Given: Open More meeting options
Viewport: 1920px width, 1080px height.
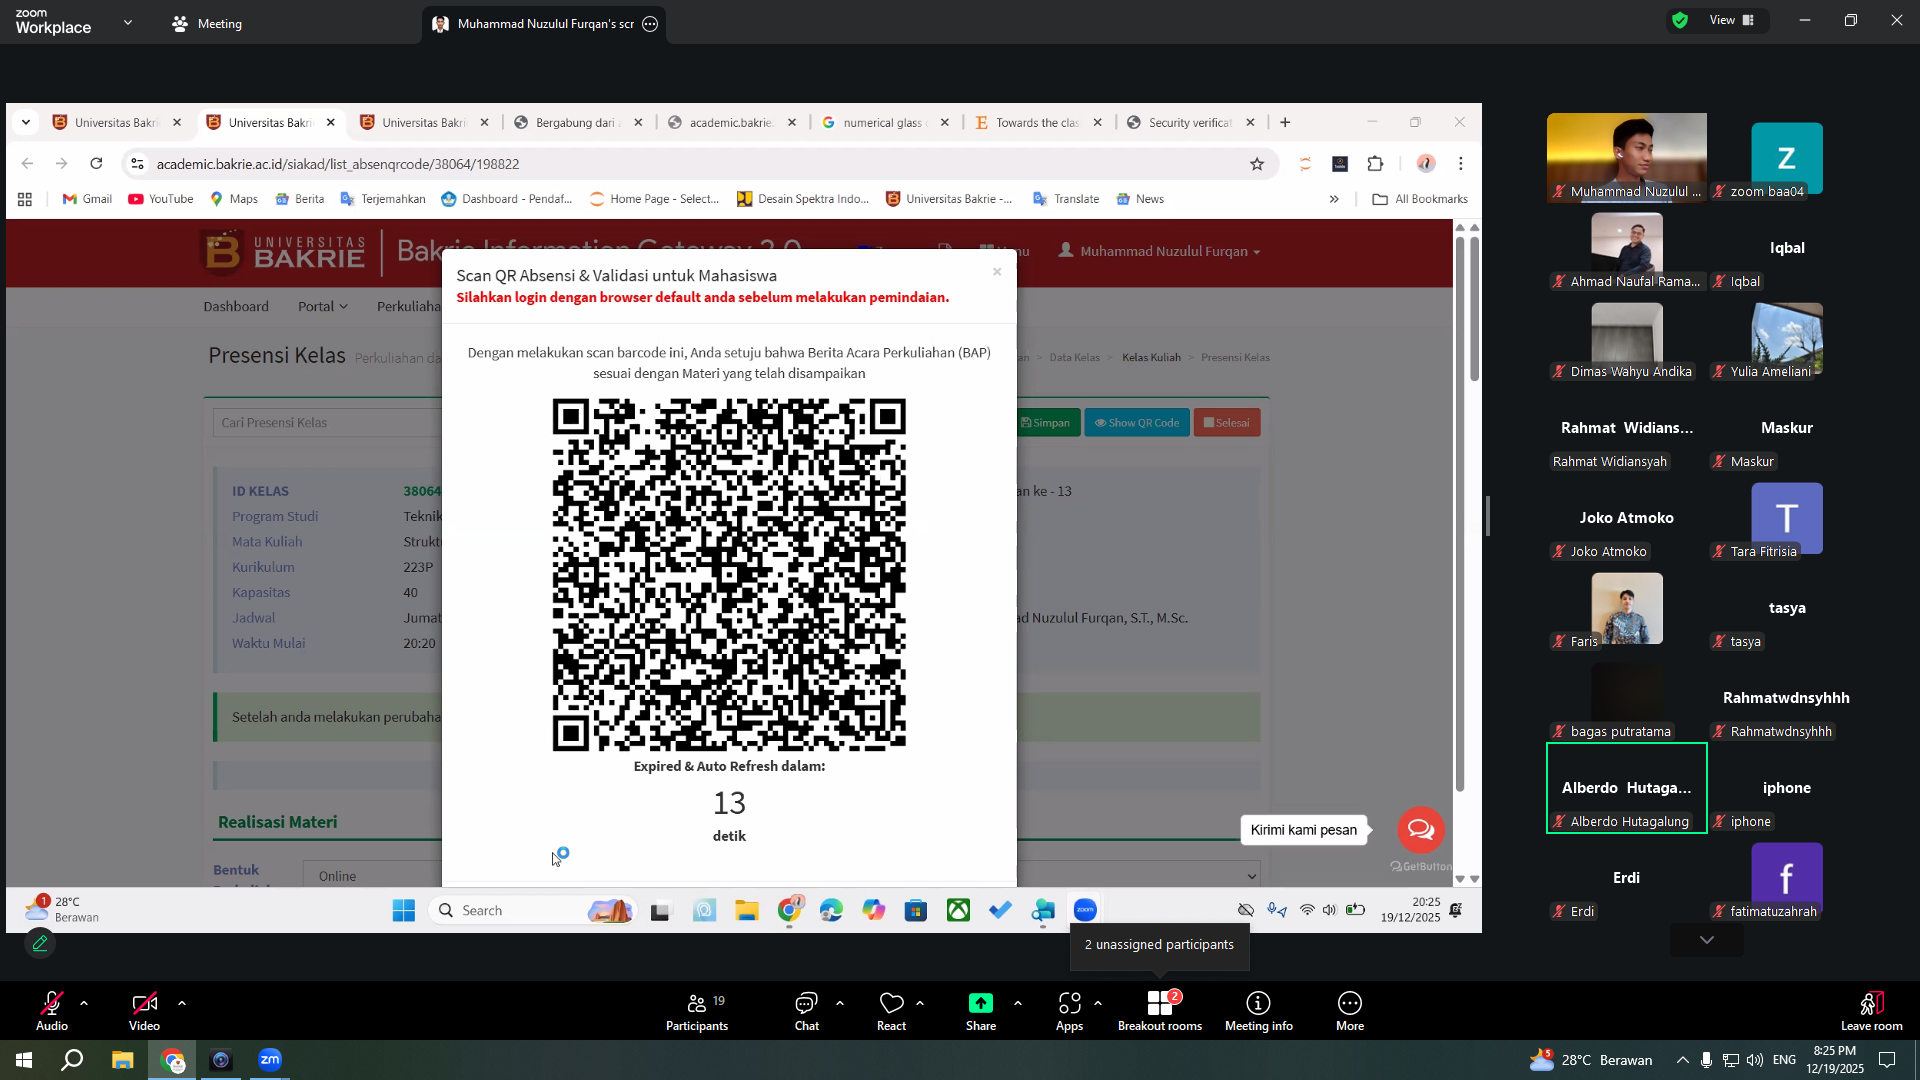Looking at the screenshot, I should click(x=1350, y=1010).
